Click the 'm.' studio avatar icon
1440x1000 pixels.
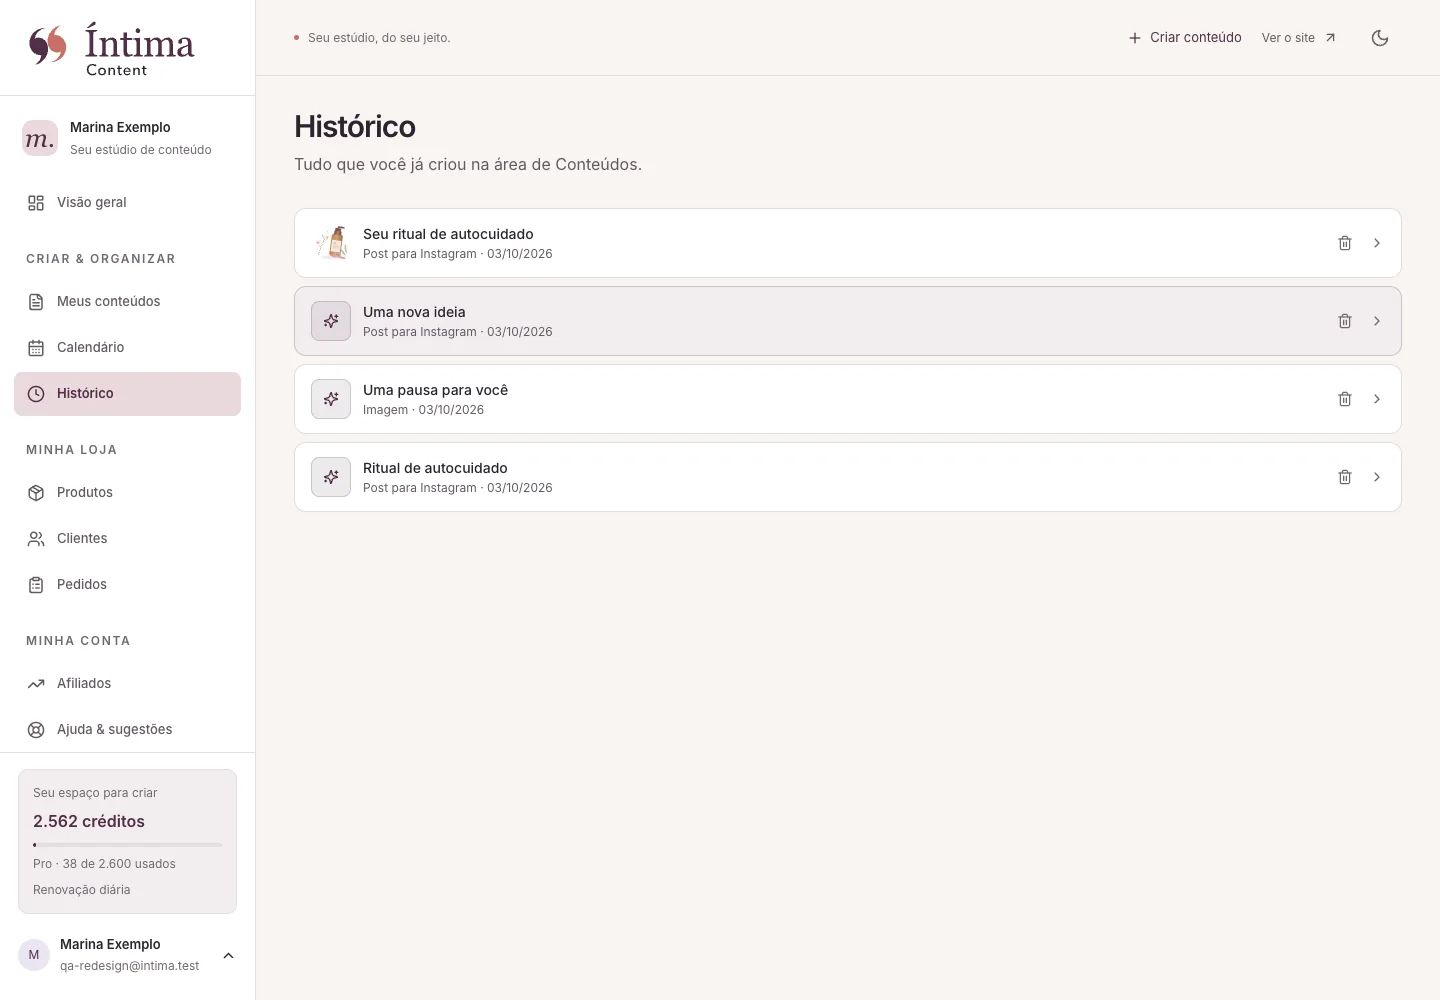tap(40, 138)
